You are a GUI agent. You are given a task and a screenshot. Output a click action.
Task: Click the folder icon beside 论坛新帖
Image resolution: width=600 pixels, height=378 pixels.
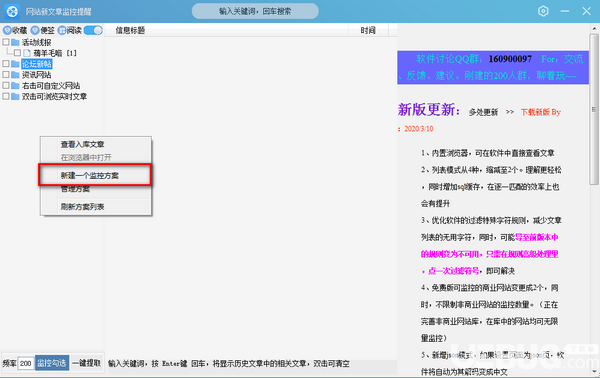[x=15, y=64]
